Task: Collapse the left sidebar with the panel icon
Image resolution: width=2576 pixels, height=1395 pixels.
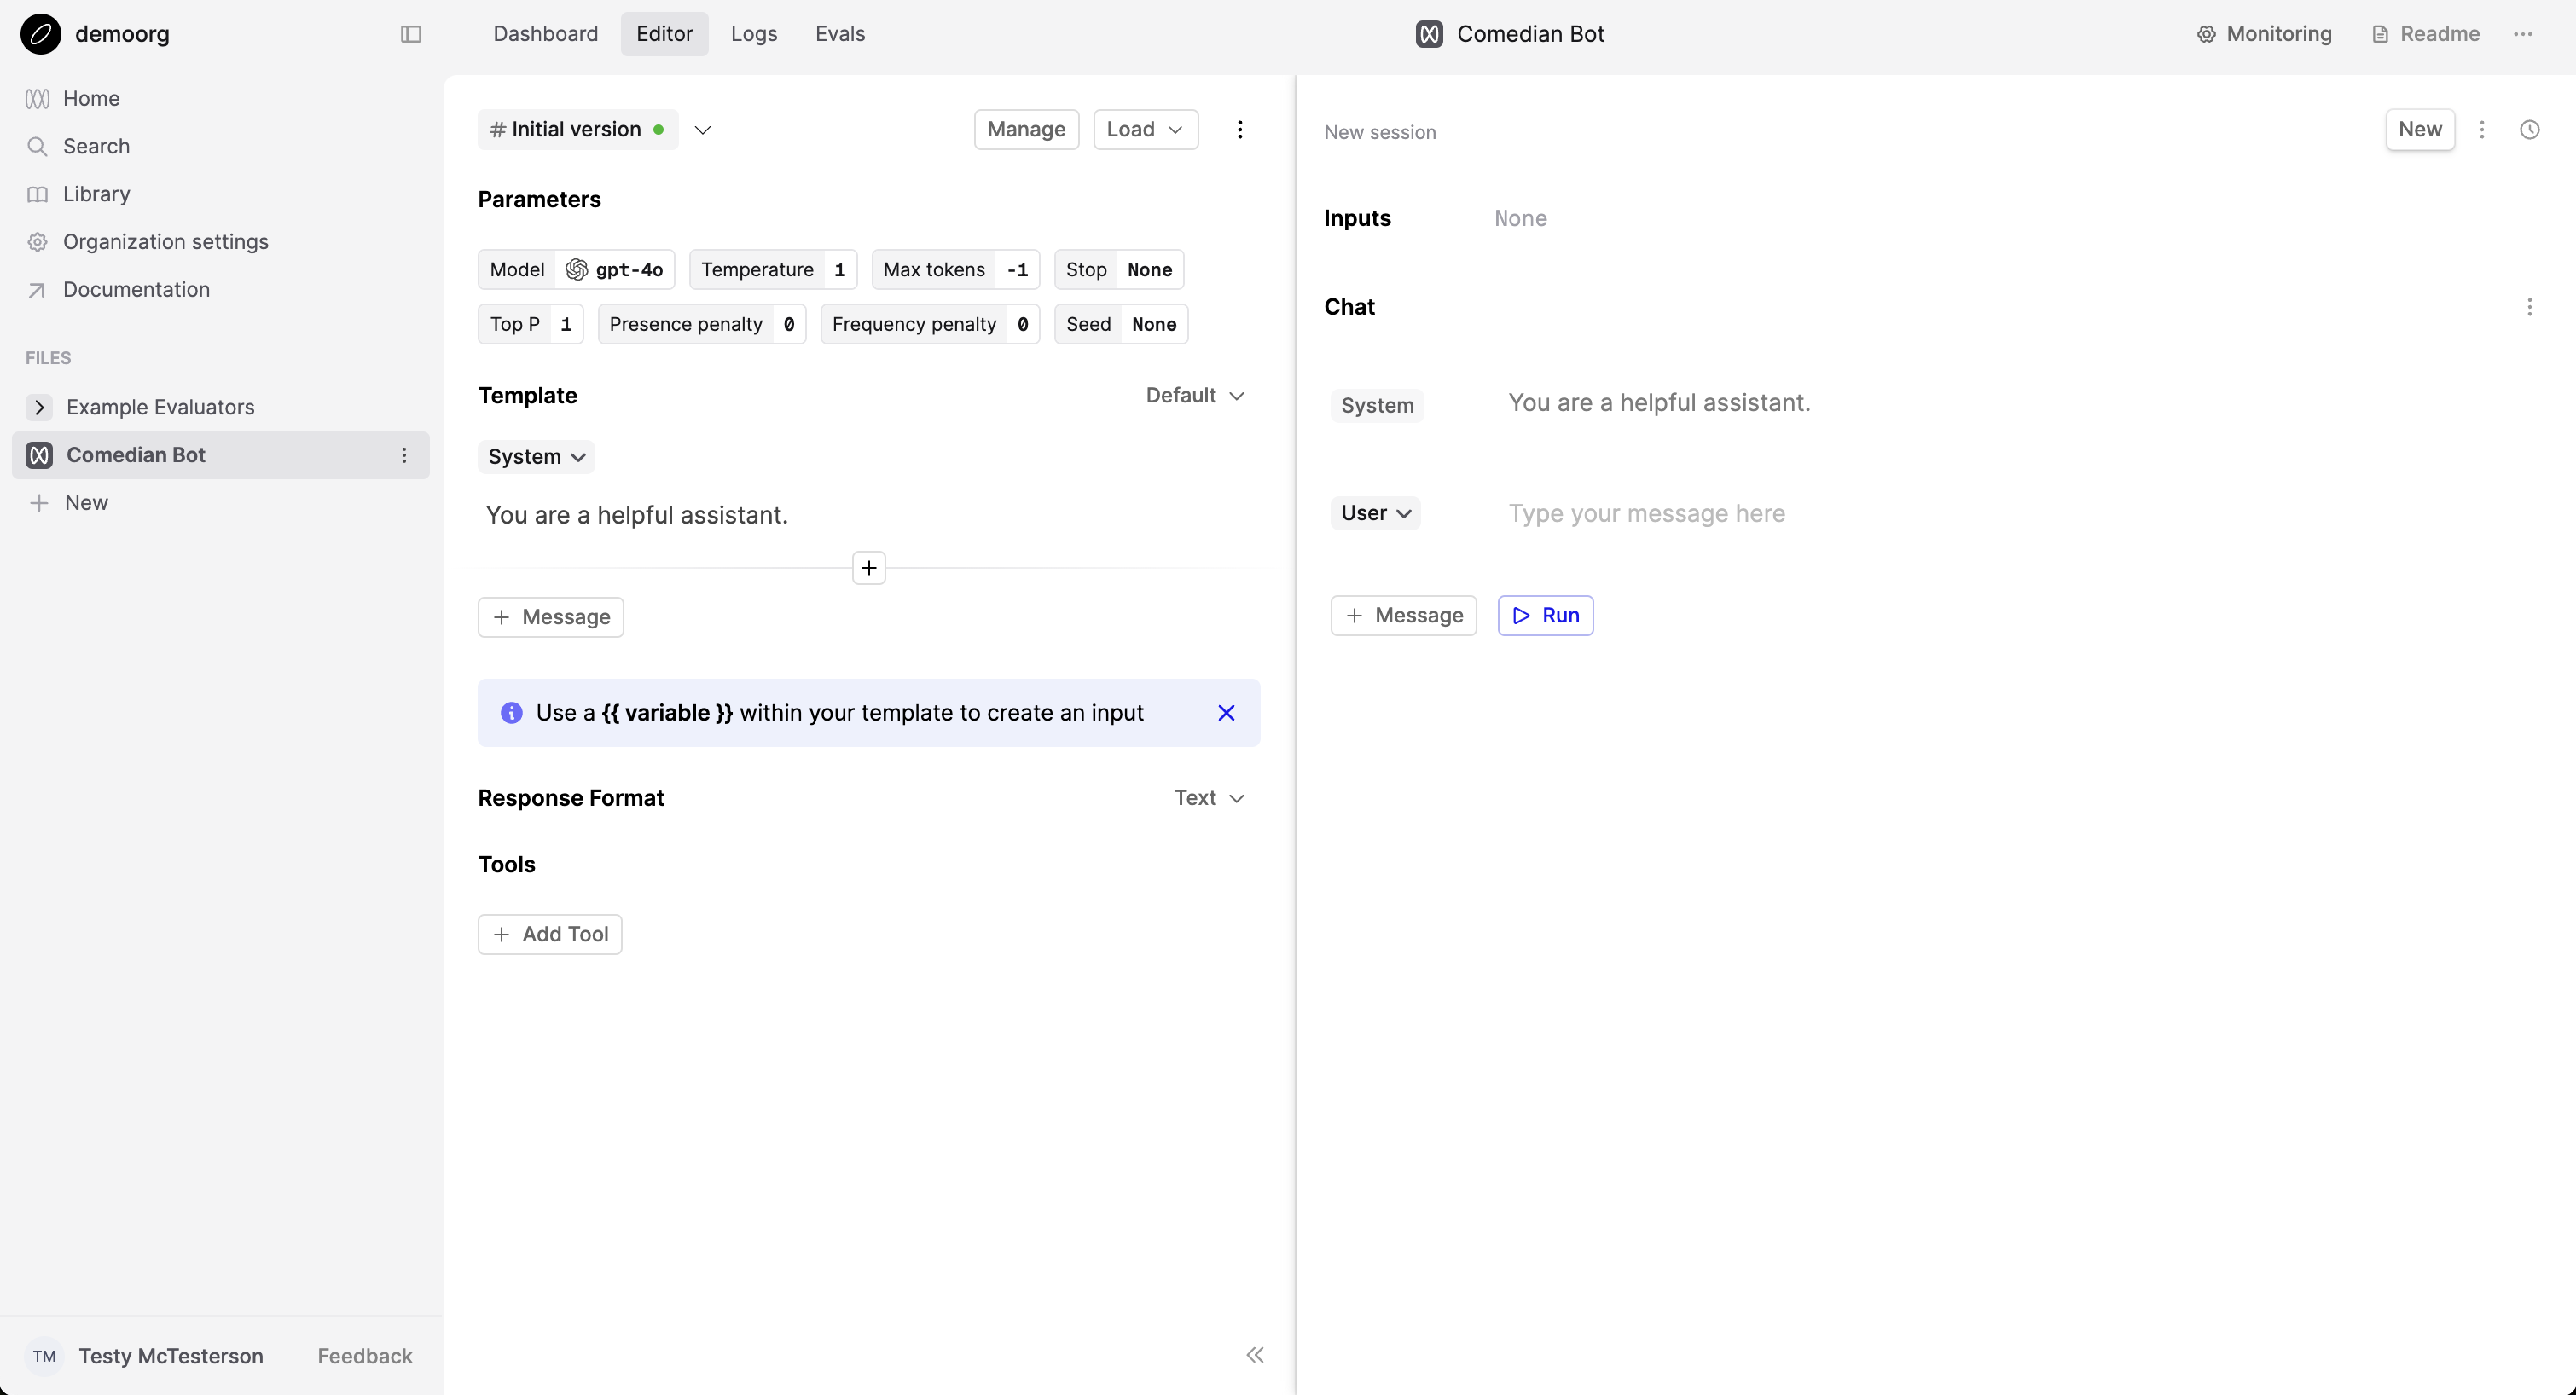Action: 410,33
